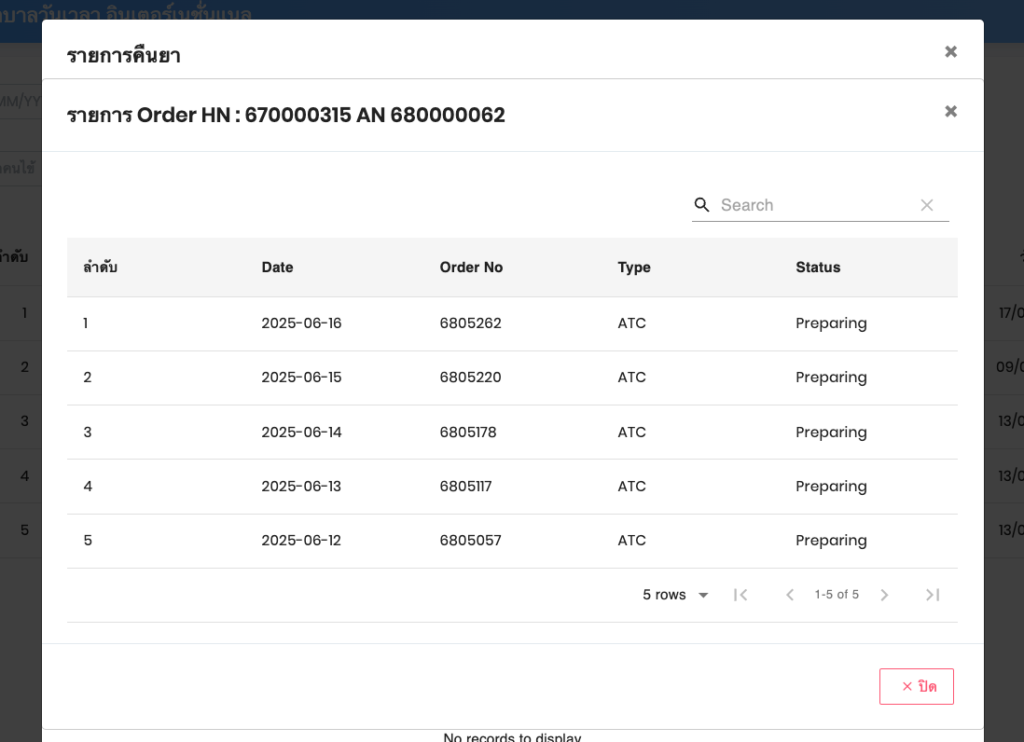Screen dimensions: 1024x742
Task: Sort by Status column header
Action: click(x=818, y=267)
